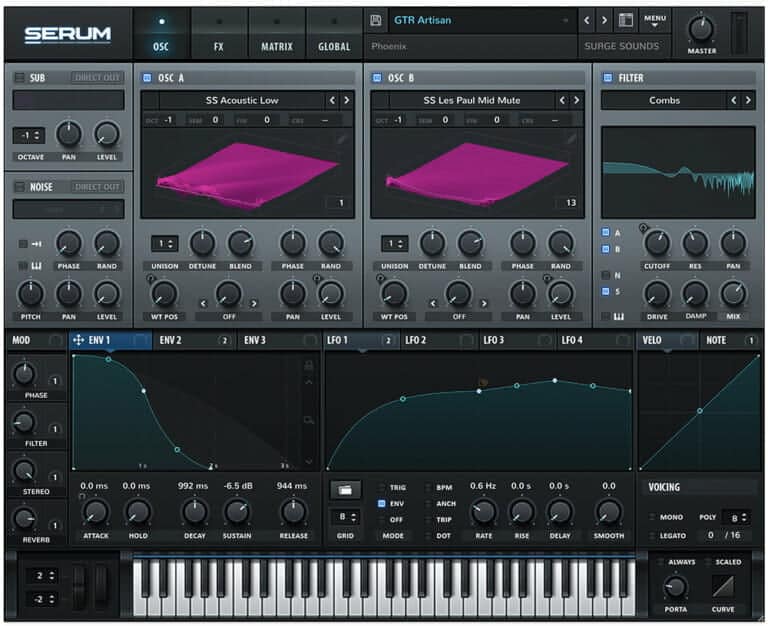The width and height of the screenshot is (768, 626).
Task: Enable the SUB oscillator
Action: [20, 77]
